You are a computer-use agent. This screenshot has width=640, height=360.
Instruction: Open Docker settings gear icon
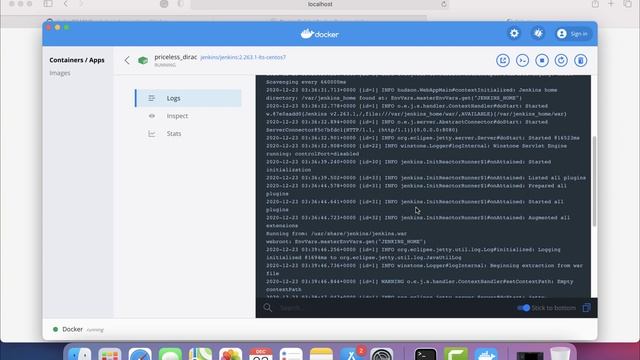[514, 33]
